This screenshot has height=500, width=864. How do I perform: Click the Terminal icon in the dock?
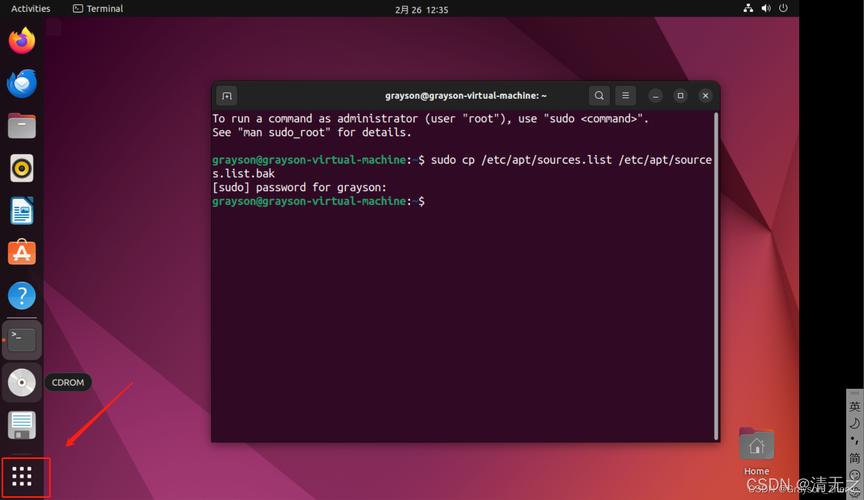pos(22,340)
